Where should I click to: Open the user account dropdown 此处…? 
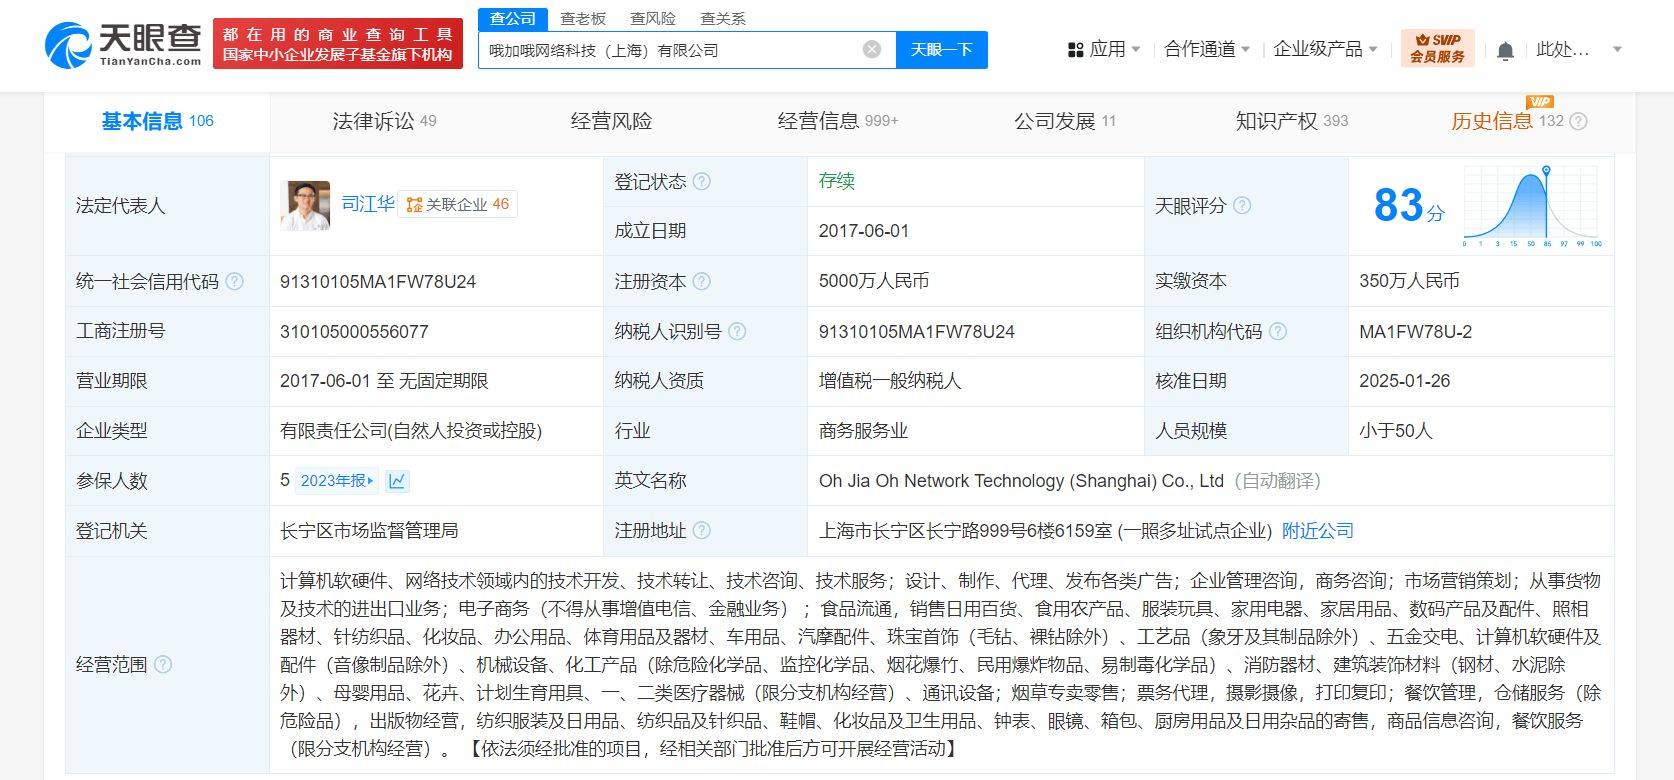(1579, 49)
